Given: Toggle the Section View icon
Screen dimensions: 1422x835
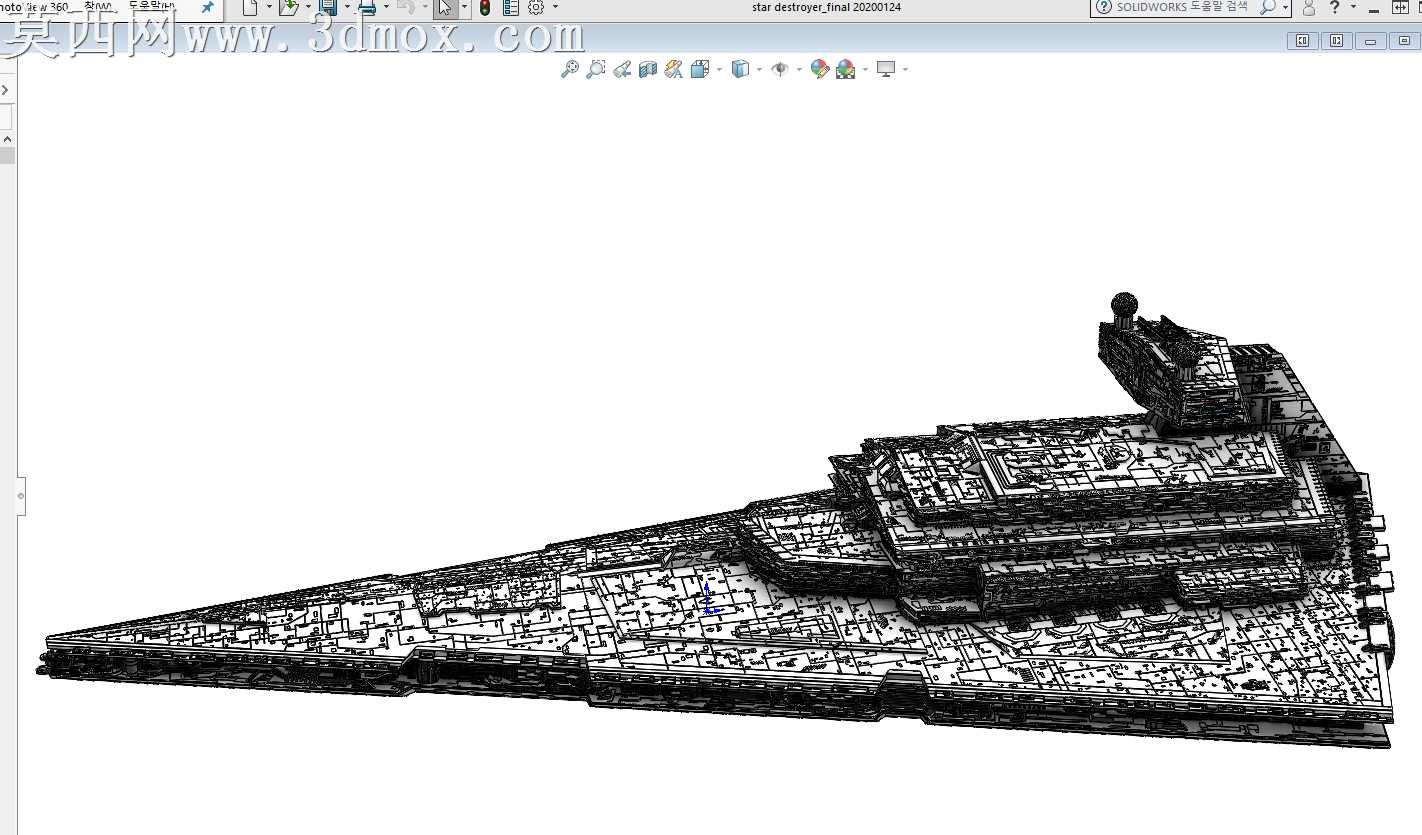Looking at the screenshot, I should click(648, 69).
